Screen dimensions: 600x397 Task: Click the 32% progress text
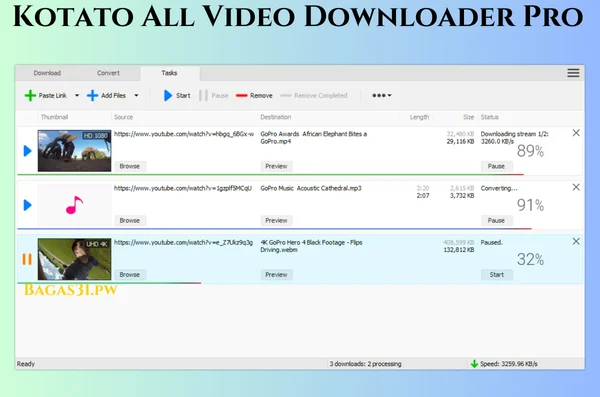tap(530, 260)
